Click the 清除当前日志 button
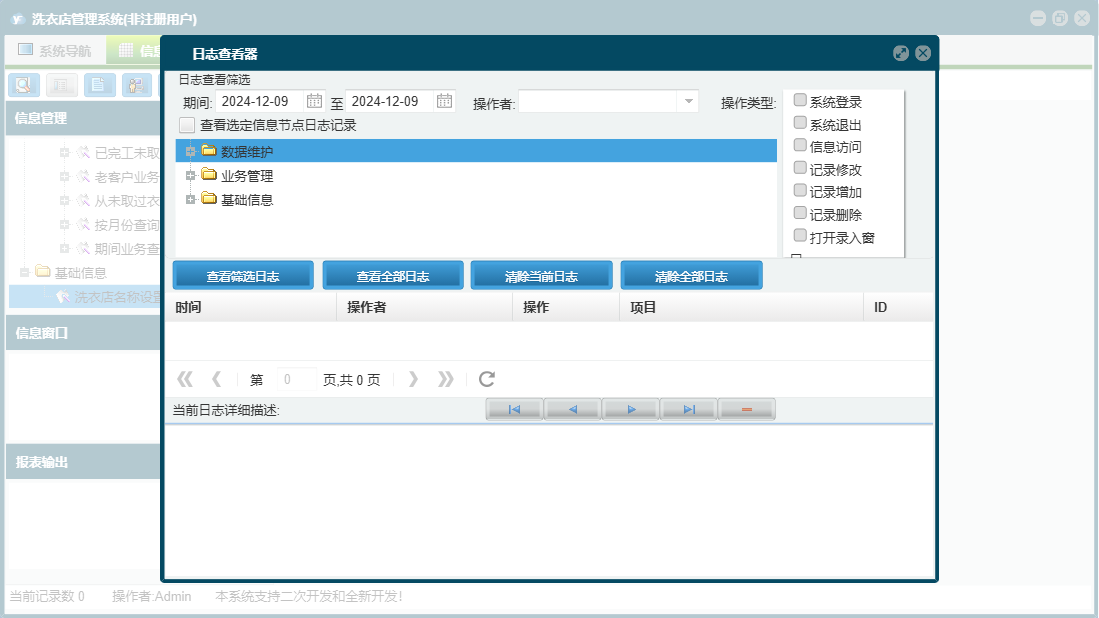 point(541,275)
